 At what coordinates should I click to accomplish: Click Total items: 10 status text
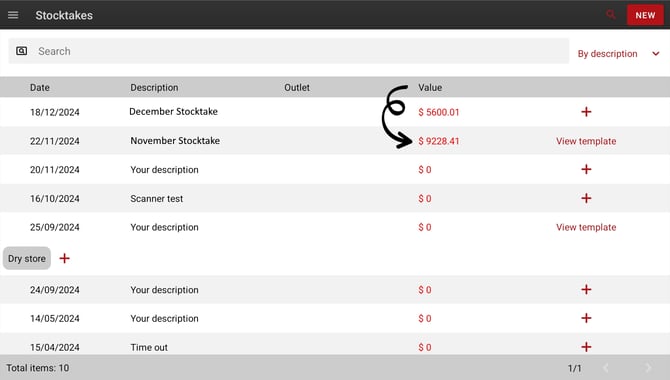(x=38, y=368)
